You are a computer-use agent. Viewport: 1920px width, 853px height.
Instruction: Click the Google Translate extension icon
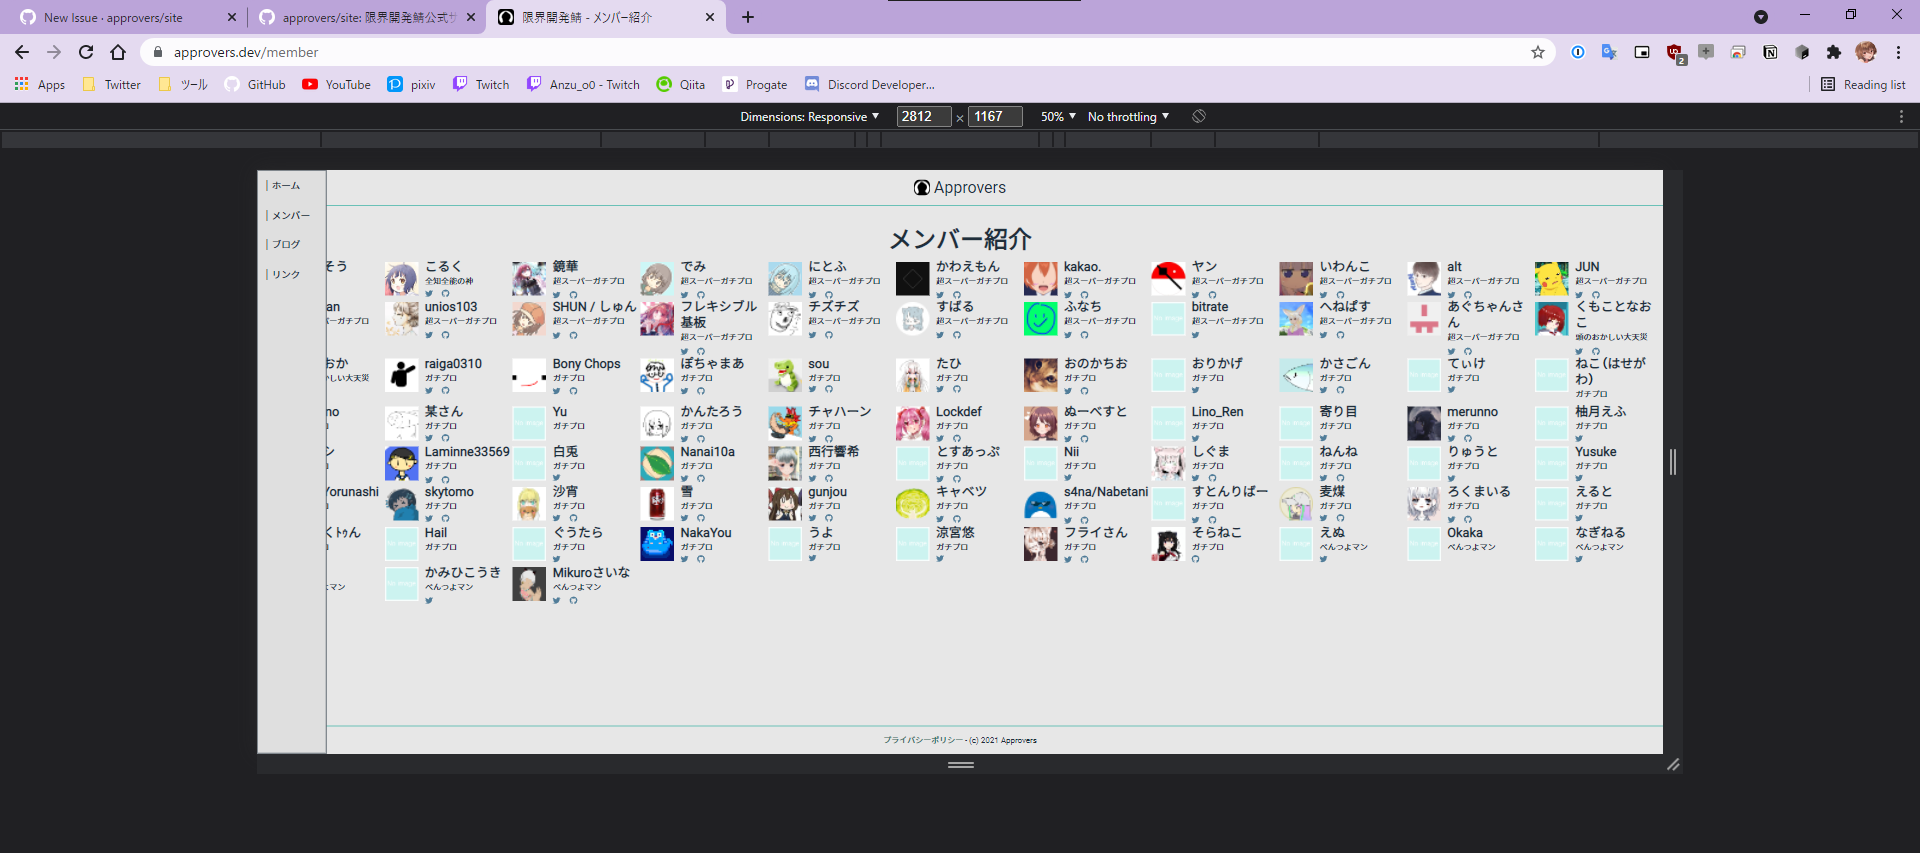1609,52
